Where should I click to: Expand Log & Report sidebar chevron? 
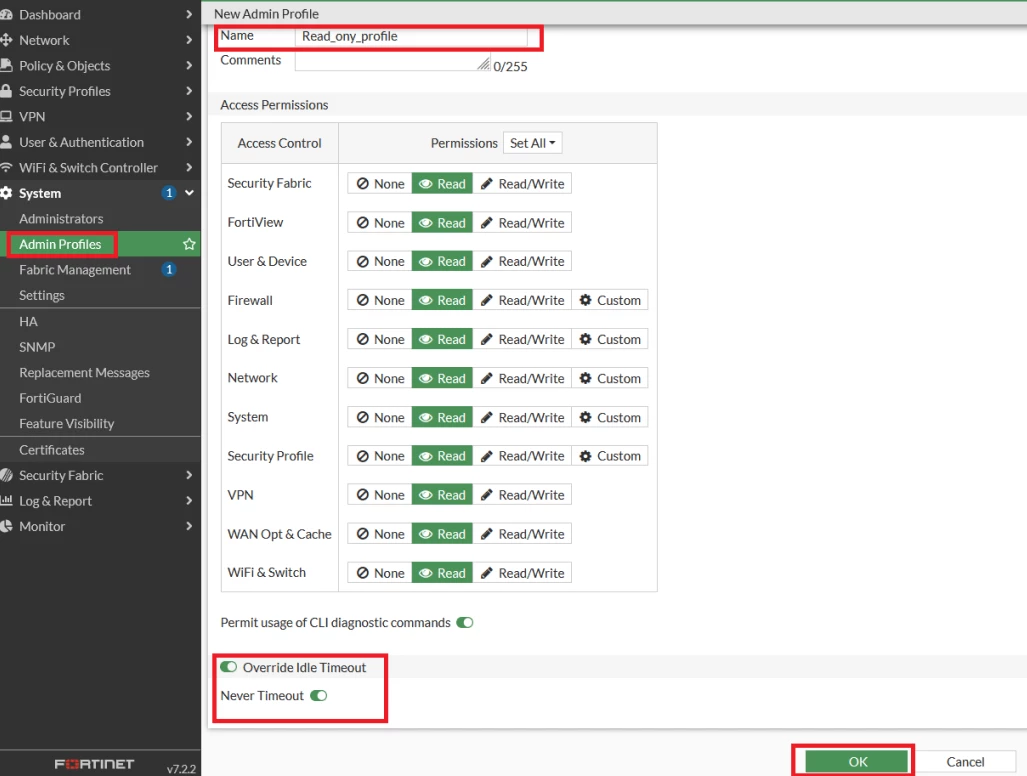189,501
